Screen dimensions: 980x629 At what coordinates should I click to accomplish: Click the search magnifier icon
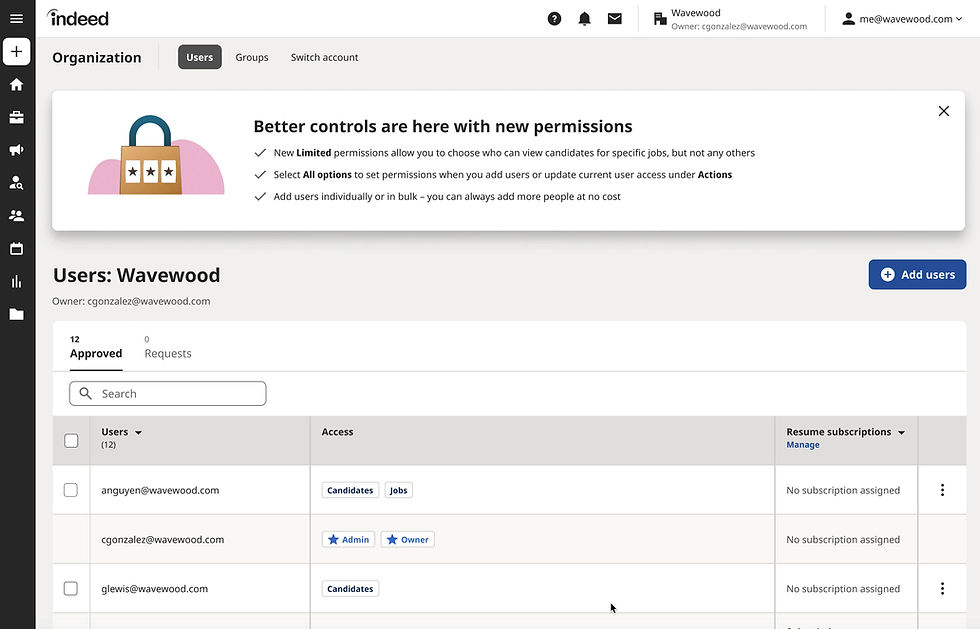point(86,393)
